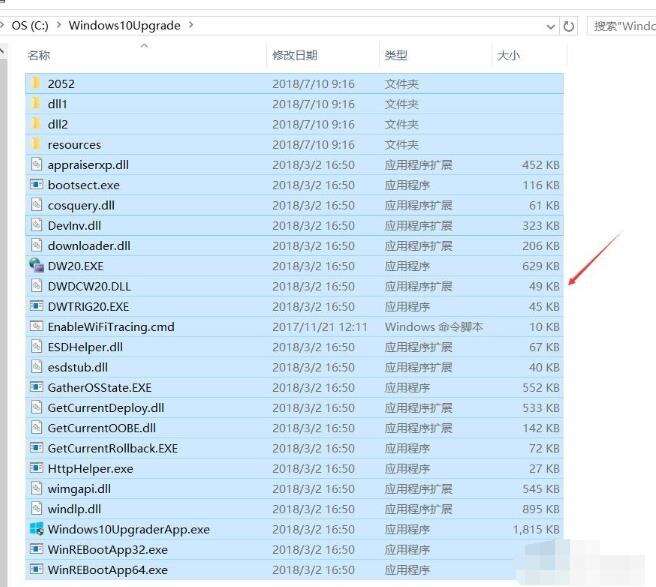Expand the chevron after Windows10Upgrade breadcrumb
This screenshot has height=587, width=656.
pyautogui.click(x=191, y=25)
